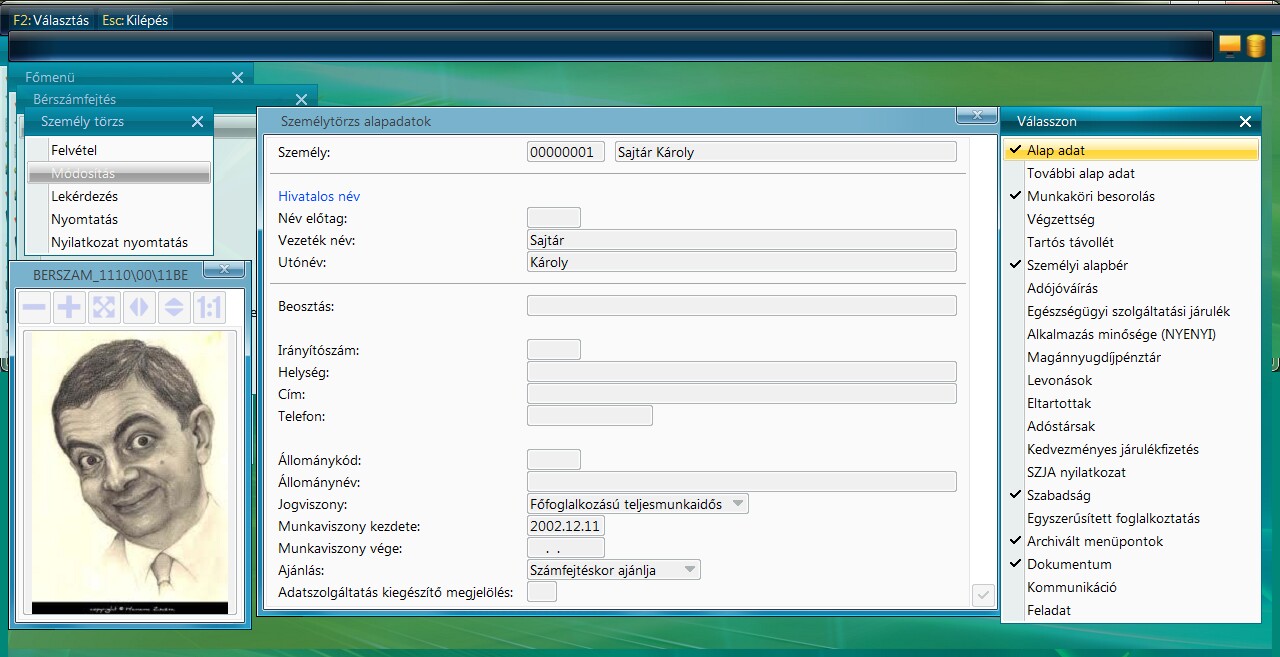Click the fit width horizontal arrows icon
The width and height of the screenshot is (1280, 657).
pyautogui.click(x=139, y=308)
